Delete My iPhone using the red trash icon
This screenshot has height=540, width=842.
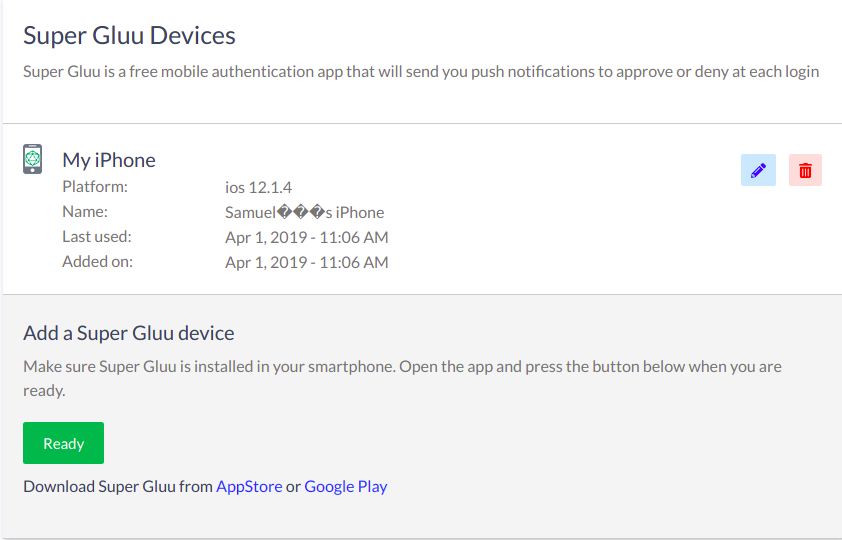805,170
